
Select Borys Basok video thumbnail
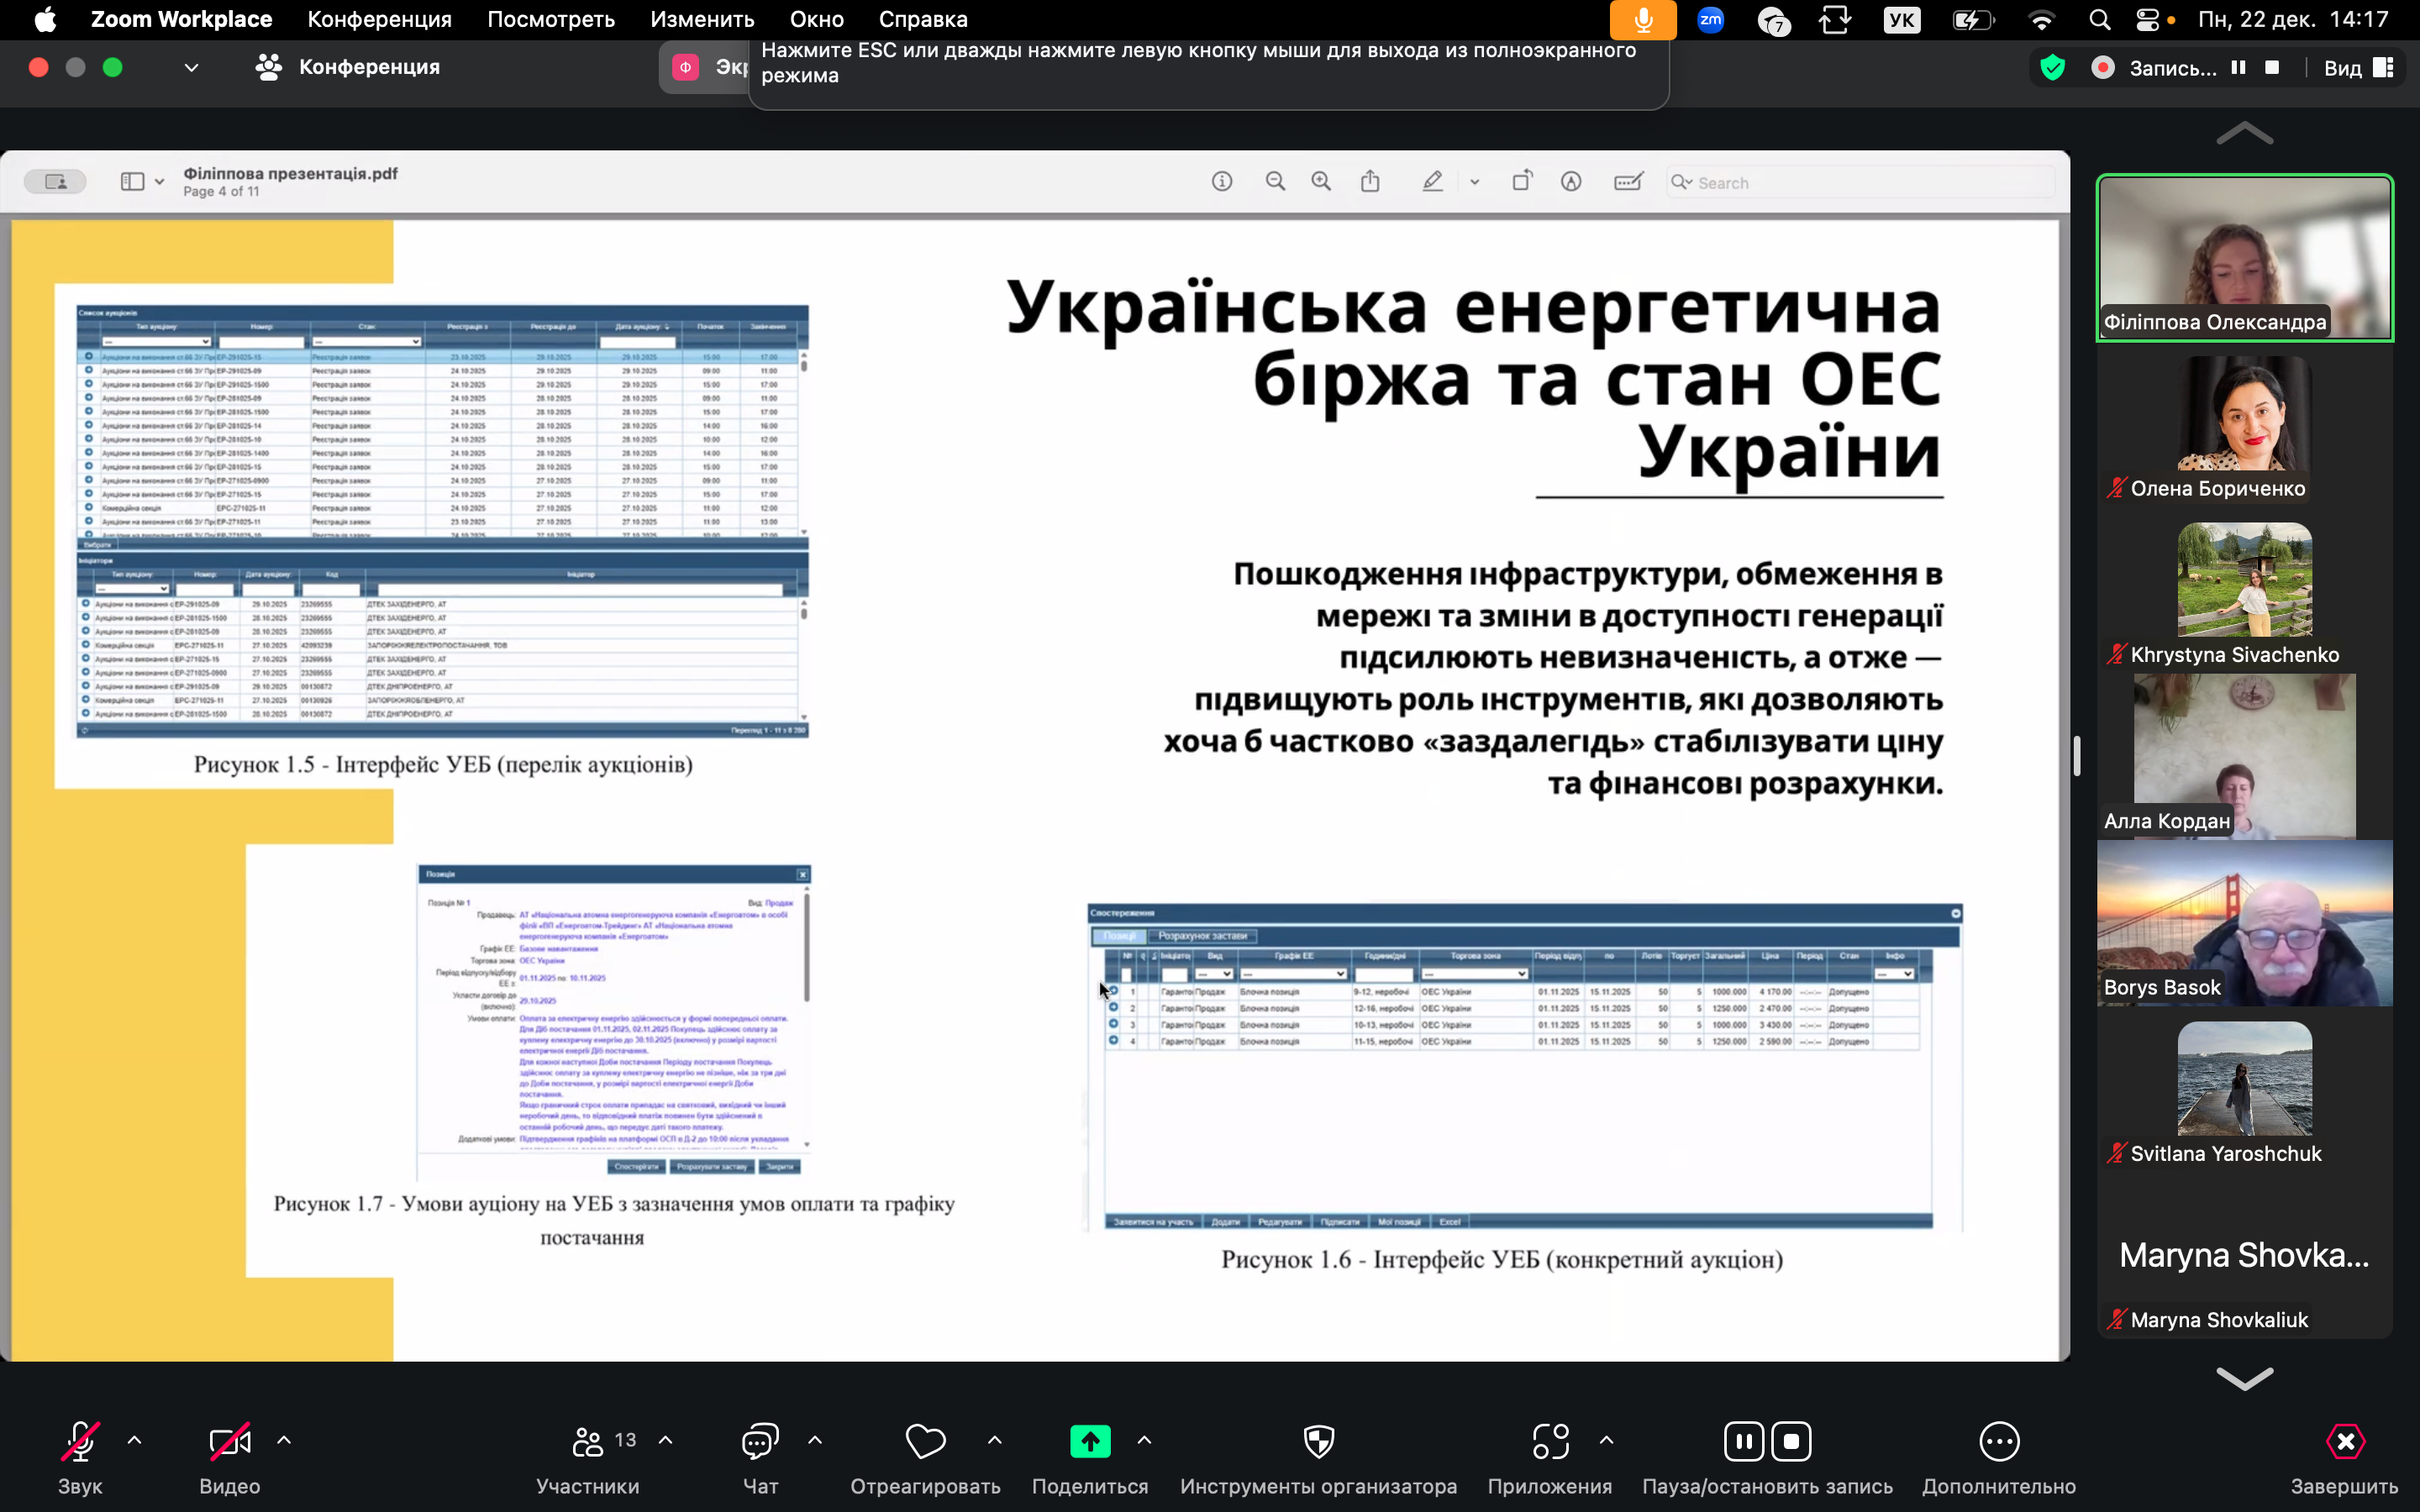[2244, 924]
